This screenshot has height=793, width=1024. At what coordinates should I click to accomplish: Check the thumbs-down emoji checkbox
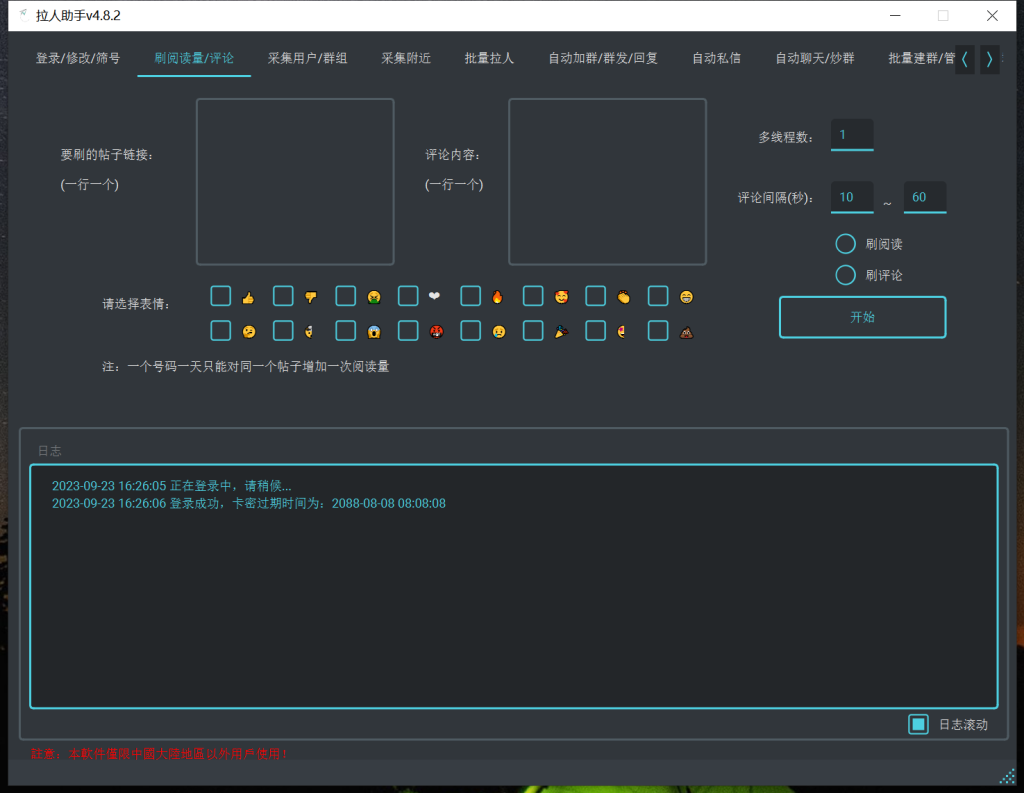coord(283,296)
